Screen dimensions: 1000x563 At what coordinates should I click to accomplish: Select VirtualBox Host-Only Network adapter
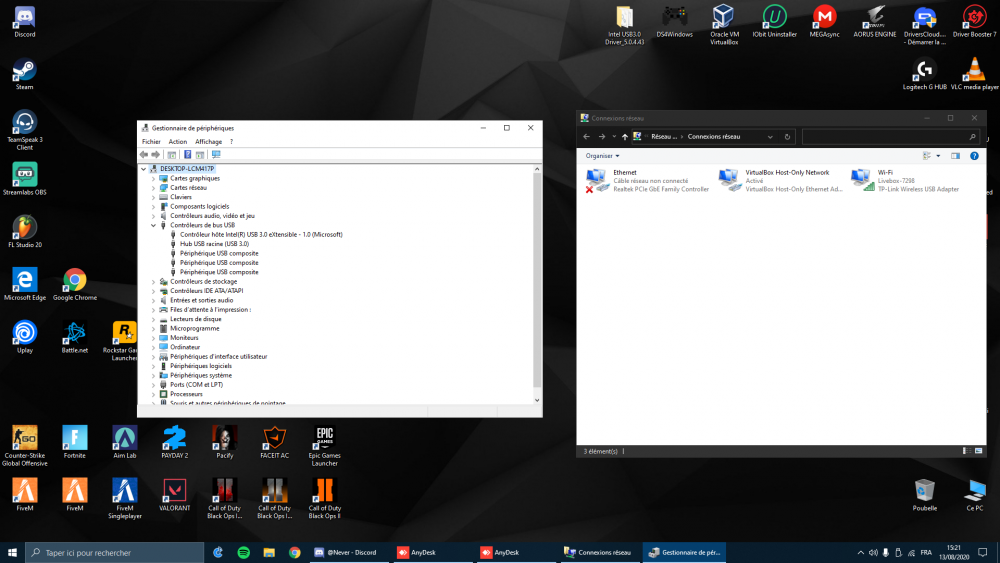pyautogui.click(x=730, y=179)
